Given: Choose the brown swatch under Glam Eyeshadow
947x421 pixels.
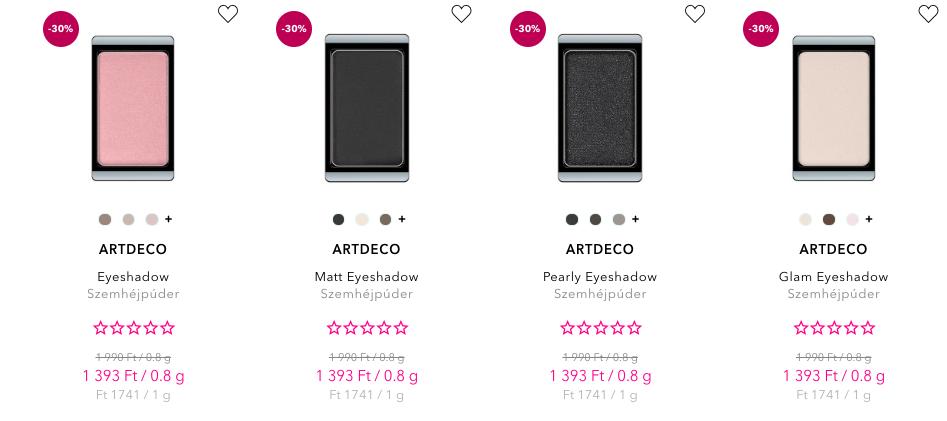Looking at the screenshot, I should pos(829,219).
